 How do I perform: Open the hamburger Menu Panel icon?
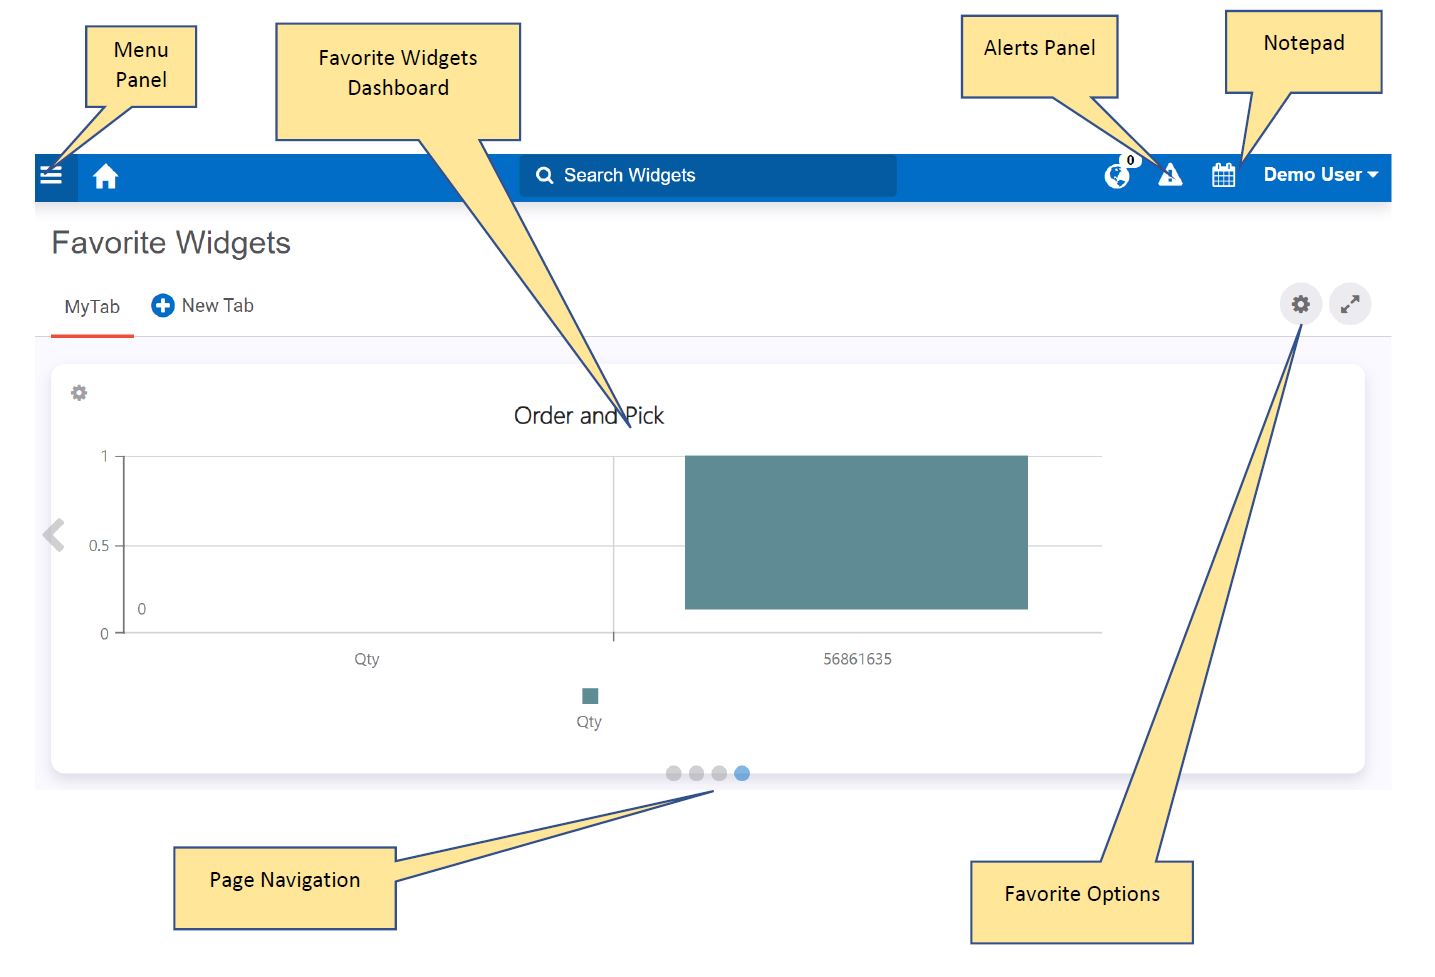[x=52, y=176]
